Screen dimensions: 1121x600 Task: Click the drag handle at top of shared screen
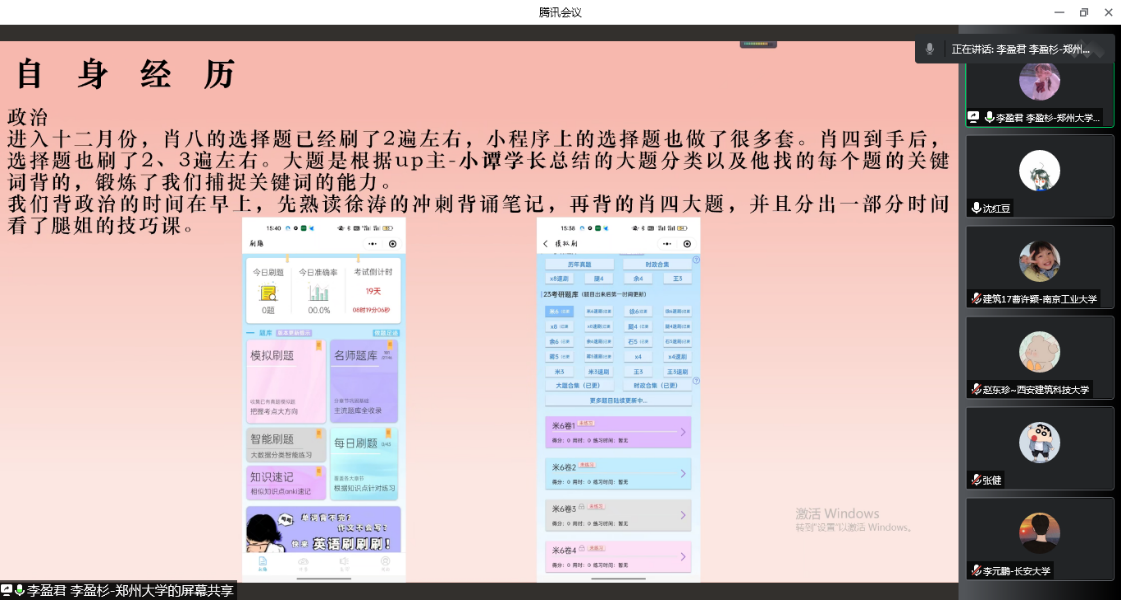point(758,44)
